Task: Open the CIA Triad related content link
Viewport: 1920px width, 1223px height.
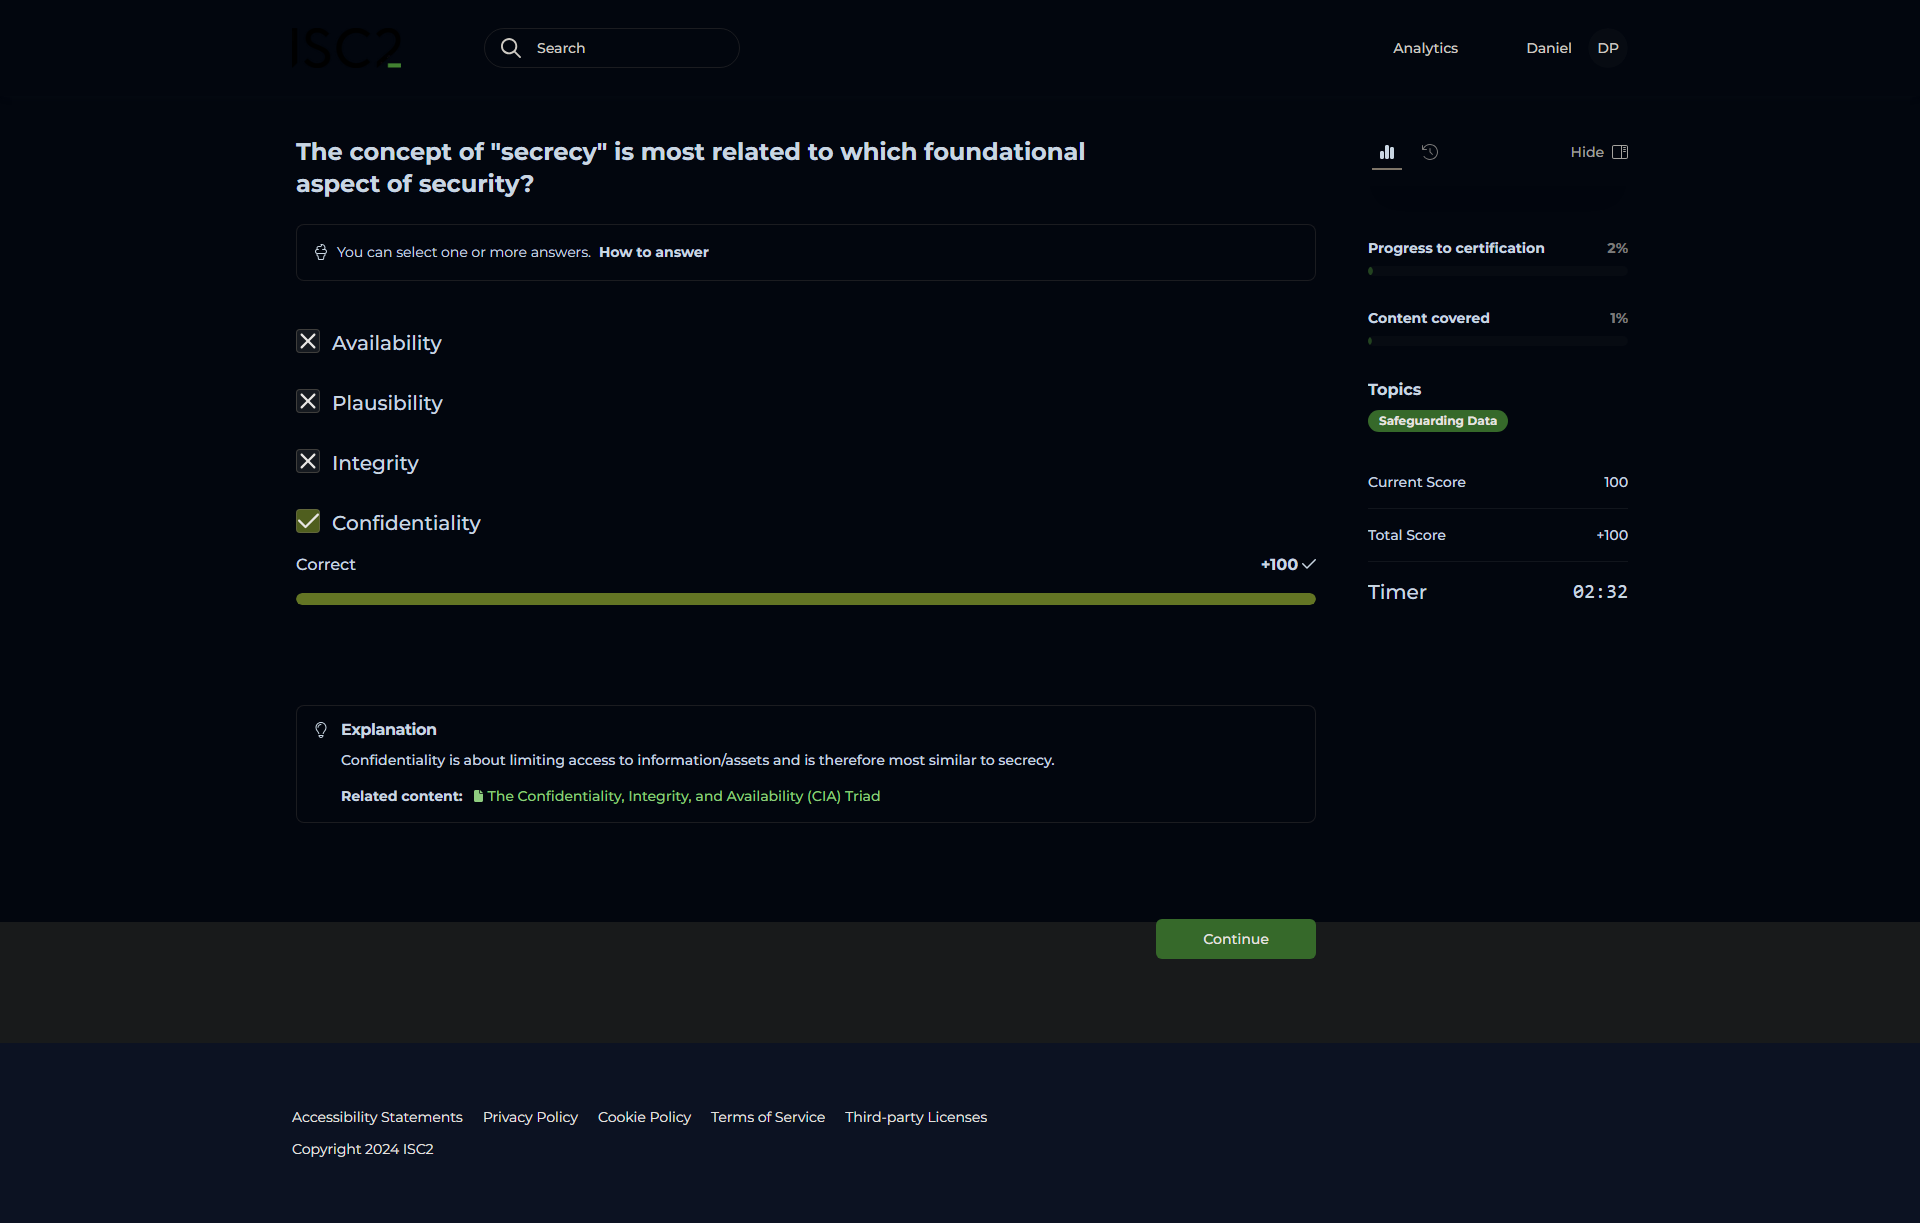Action: [683, 796]
